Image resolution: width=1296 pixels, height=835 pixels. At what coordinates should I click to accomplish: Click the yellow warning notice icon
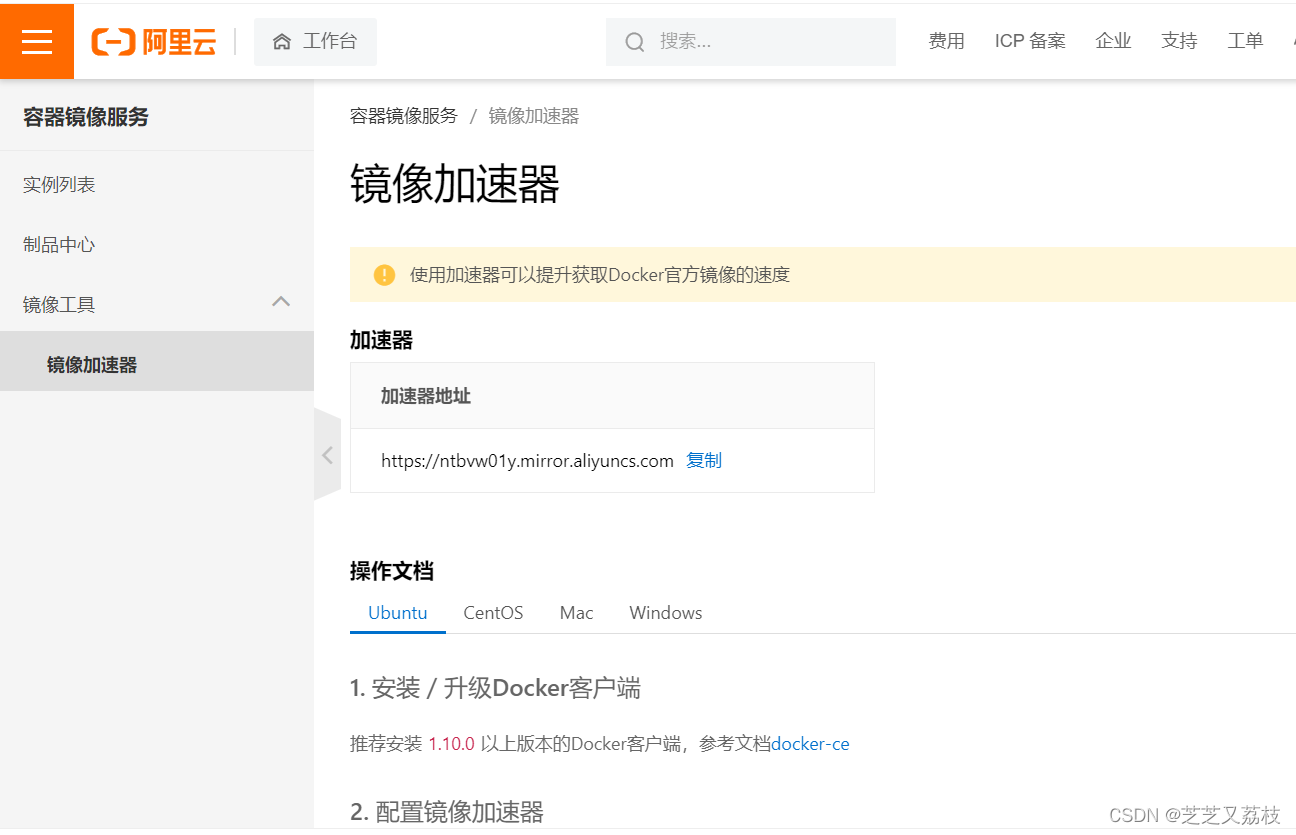384,275
